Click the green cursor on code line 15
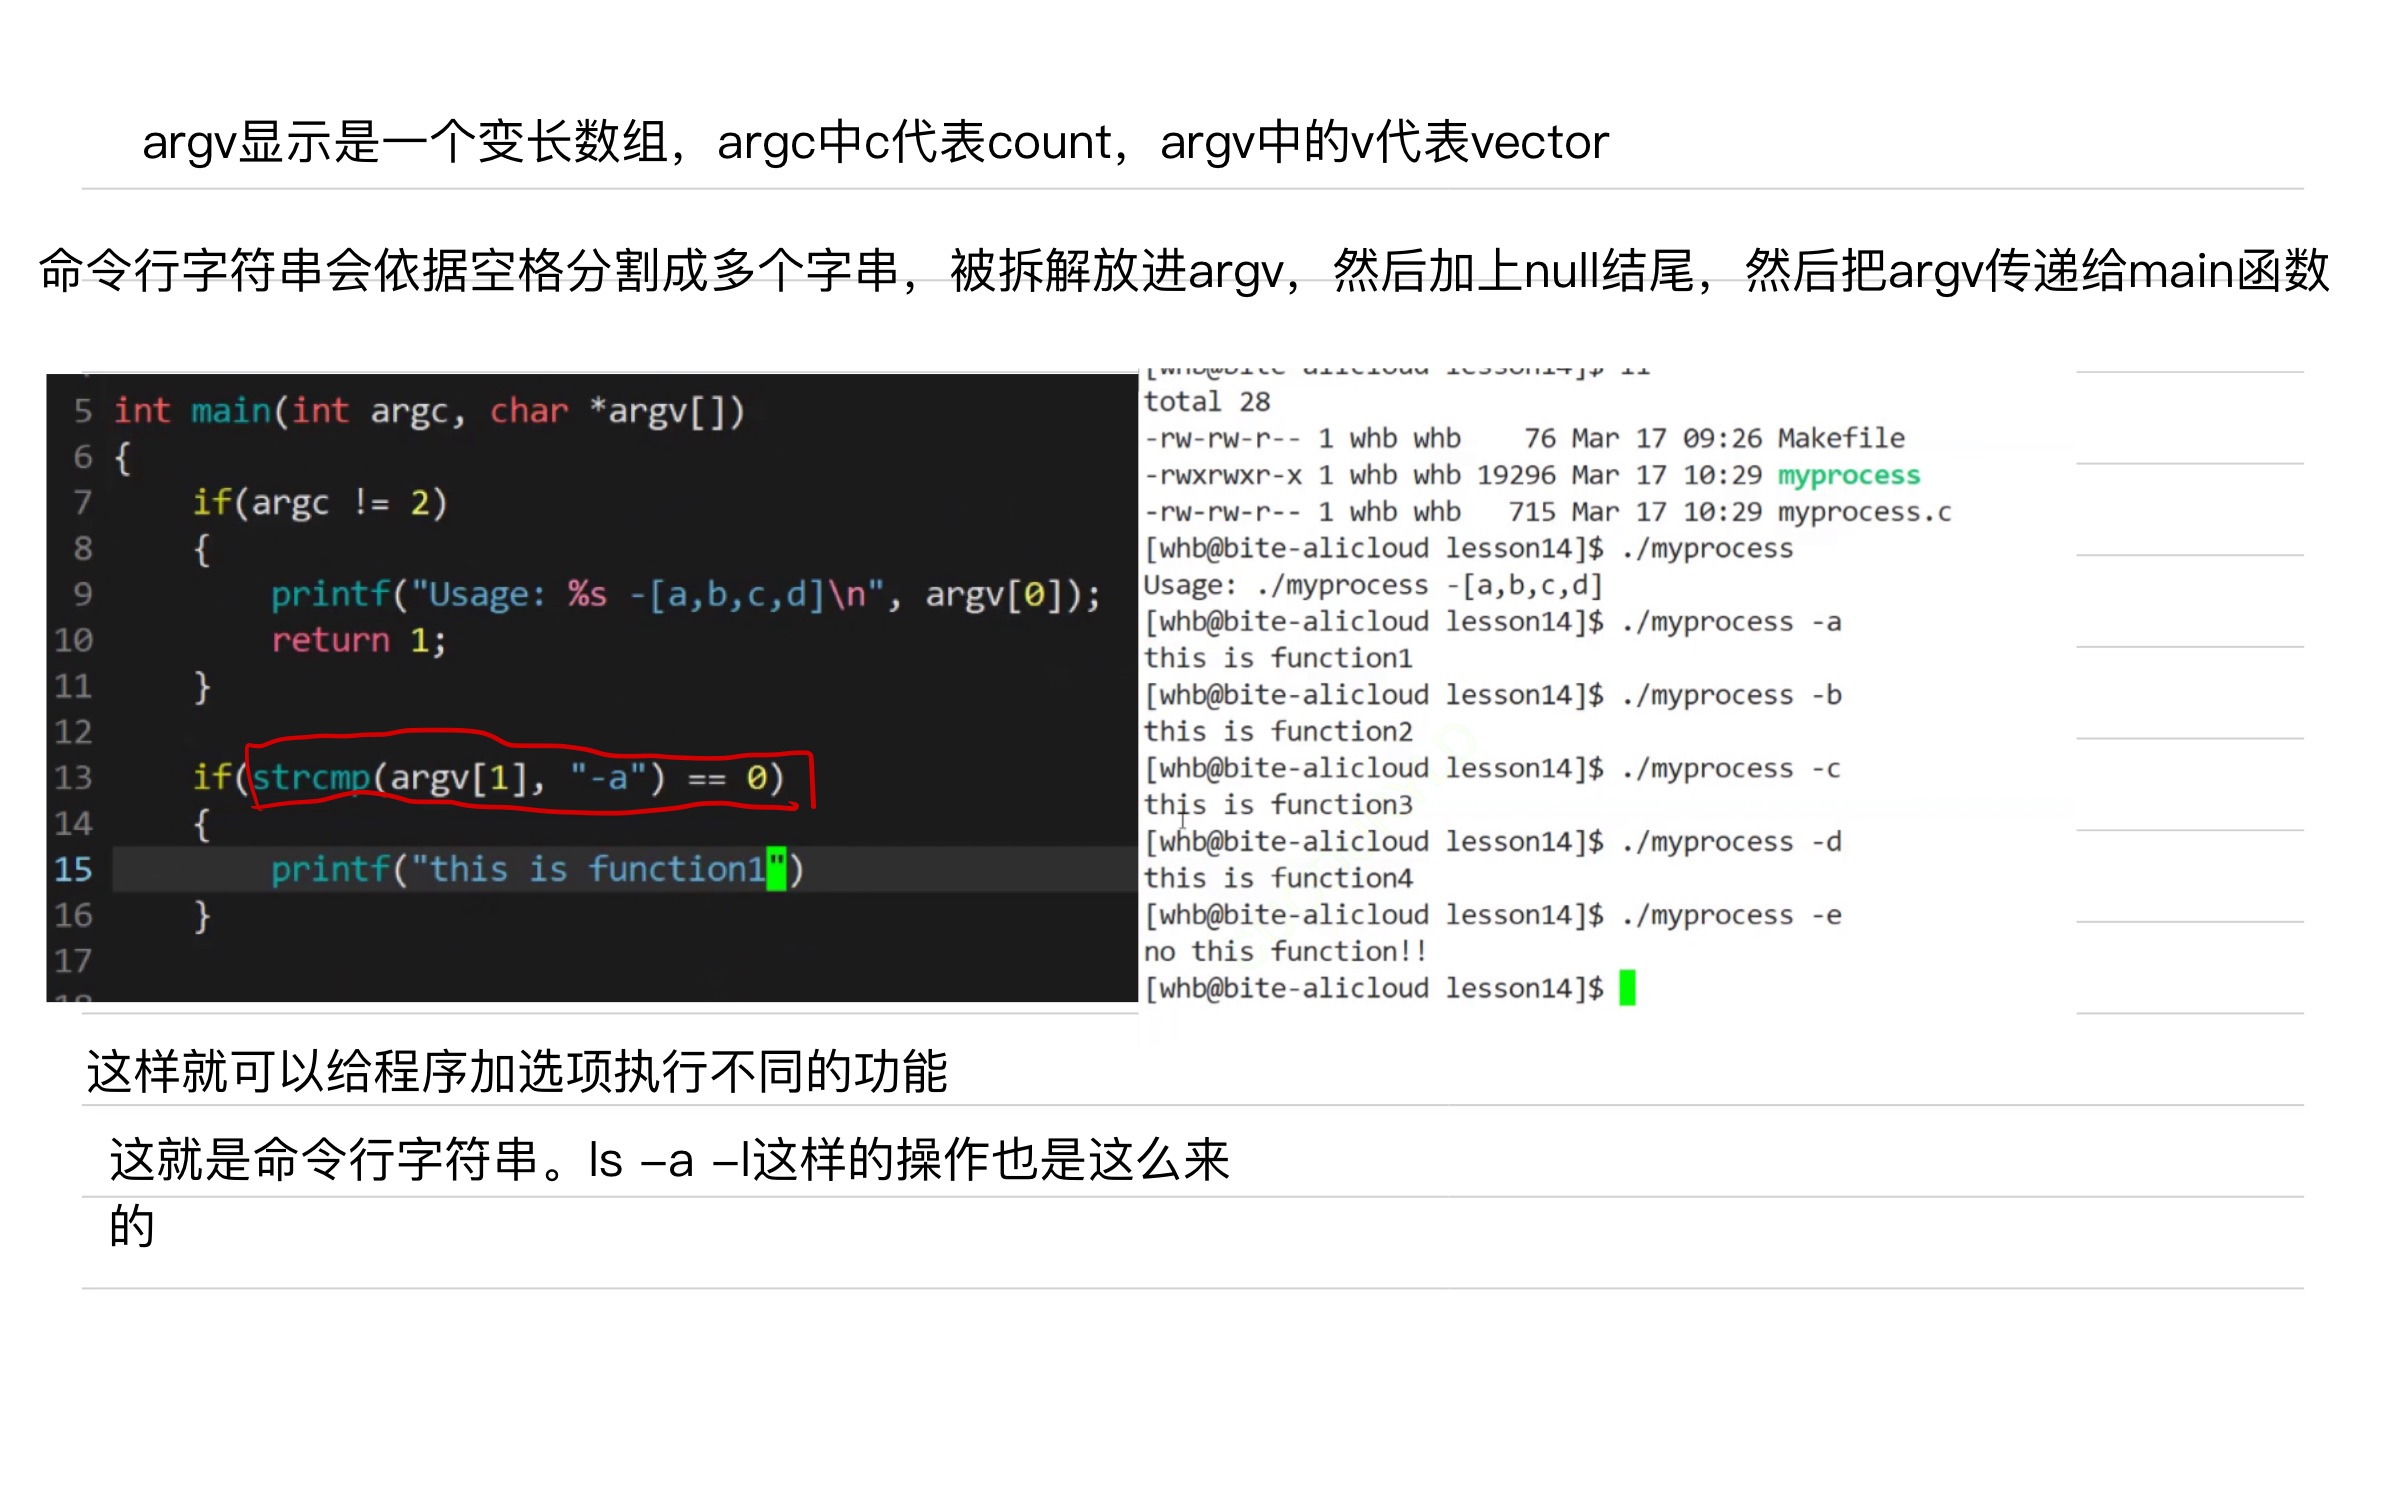 click(x=776, y=868)
